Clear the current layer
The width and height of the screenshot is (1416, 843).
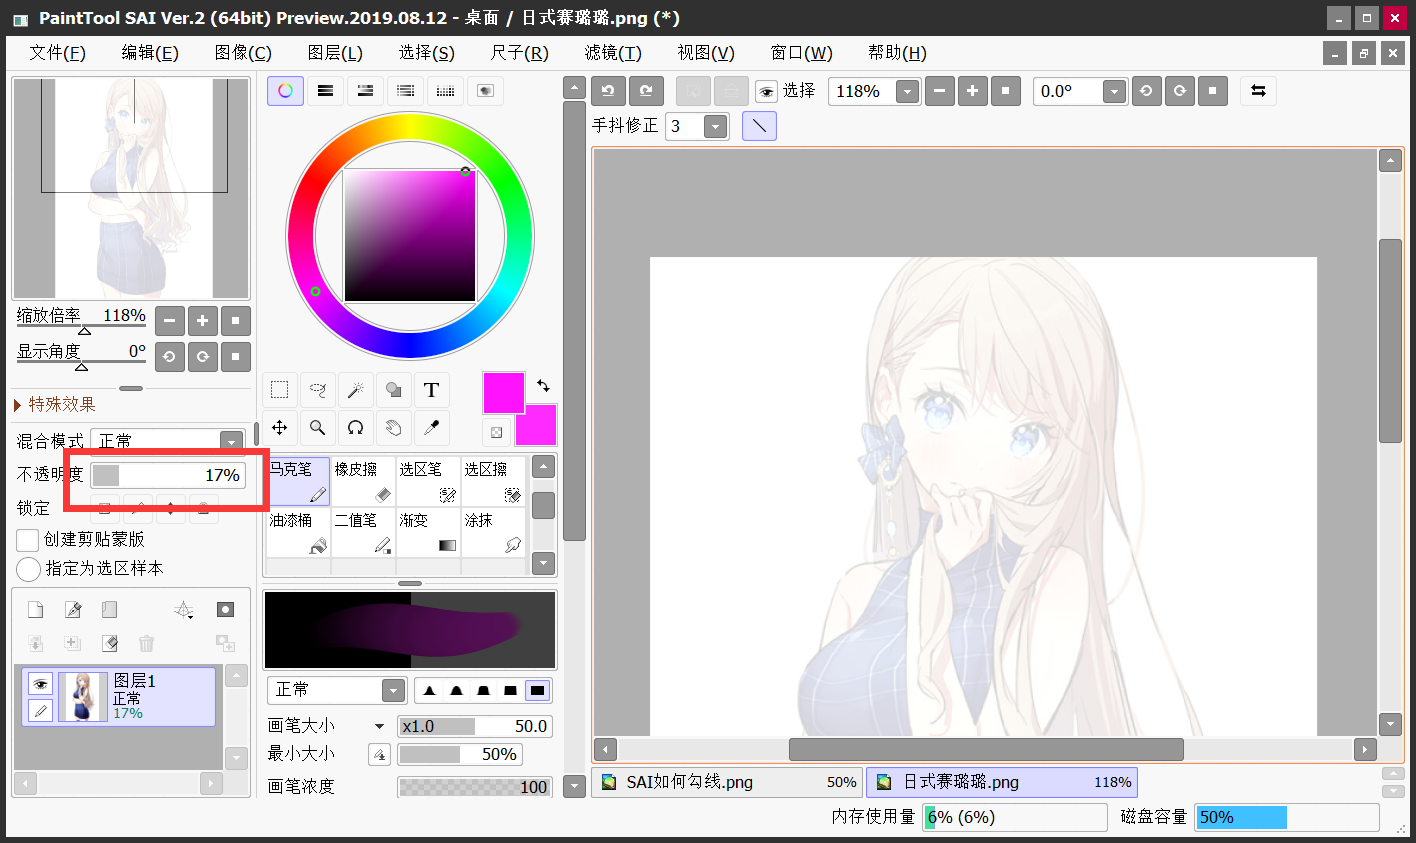click(110, 643)
